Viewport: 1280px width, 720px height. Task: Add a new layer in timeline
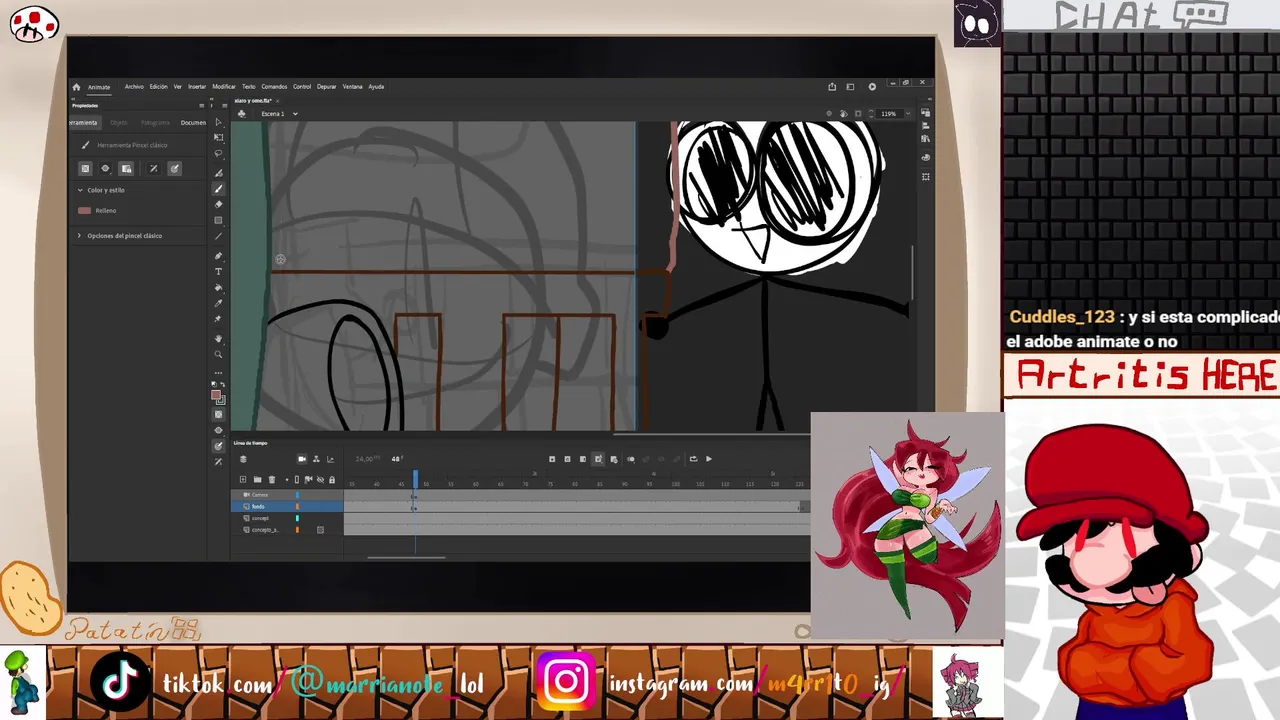(x=243, y=480)
